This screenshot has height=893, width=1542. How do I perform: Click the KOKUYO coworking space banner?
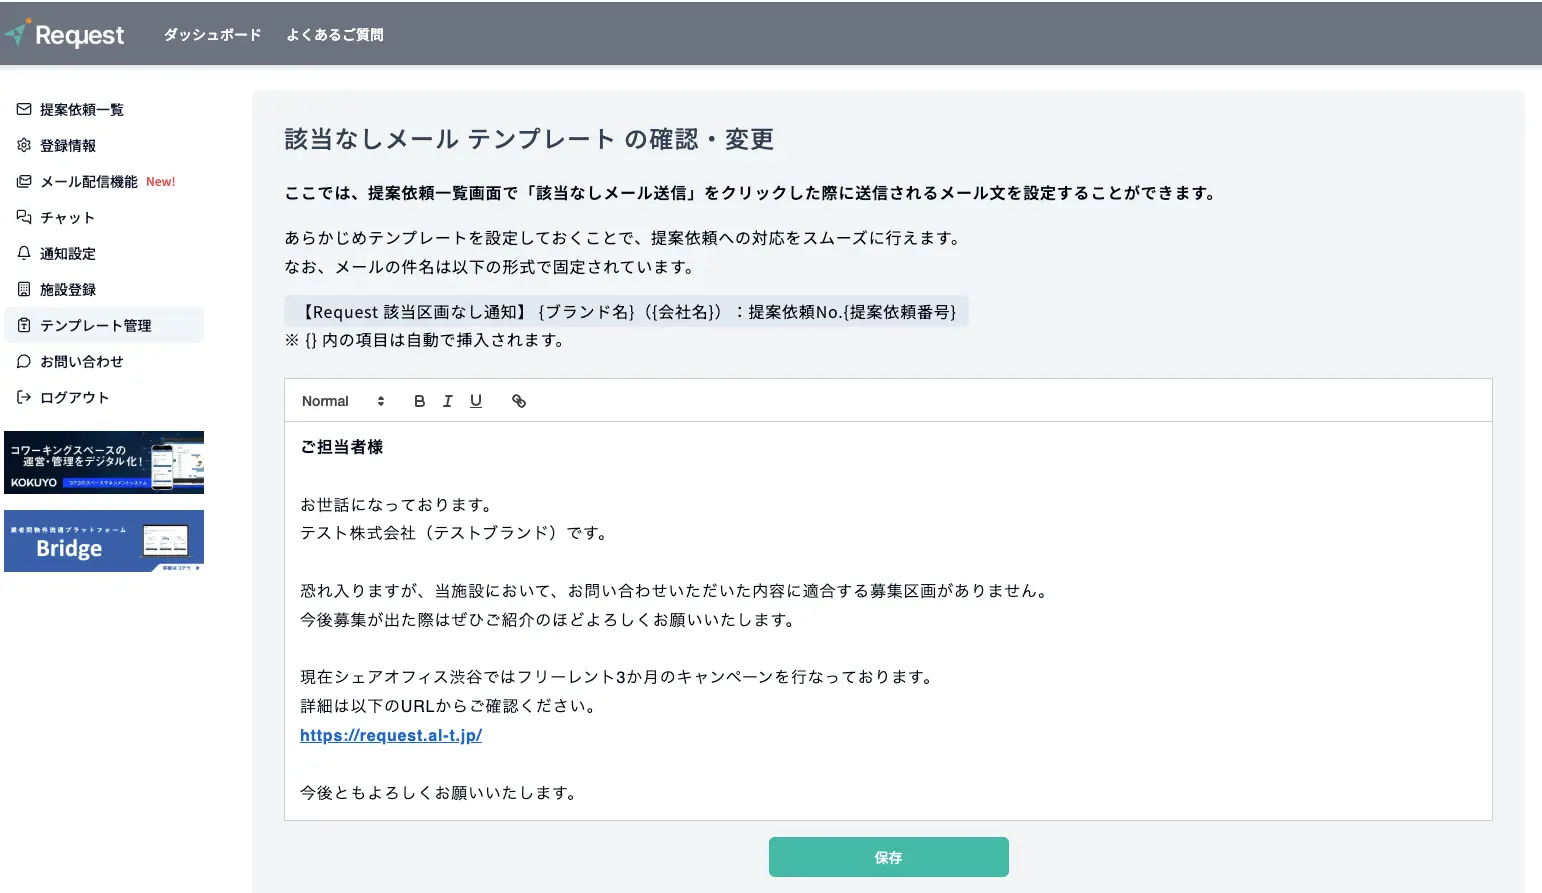(x=104, y=462)
